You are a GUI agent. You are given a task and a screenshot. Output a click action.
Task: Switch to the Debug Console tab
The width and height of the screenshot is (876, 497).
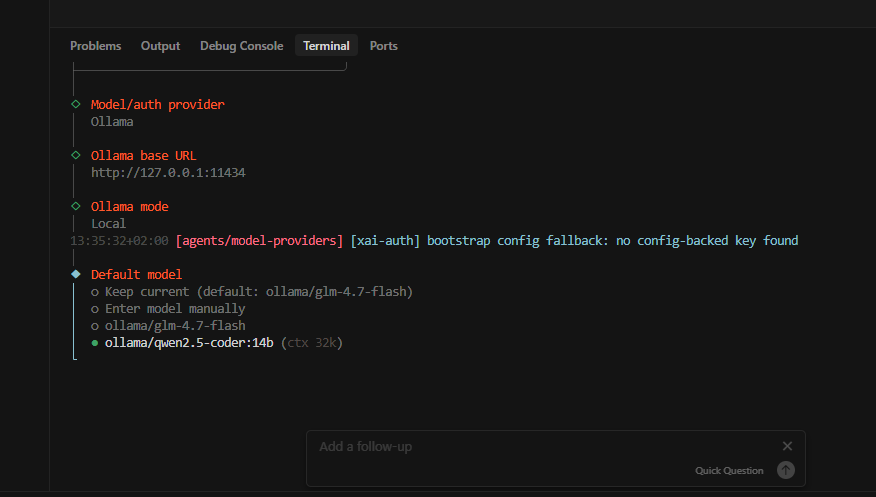[241, 46]
